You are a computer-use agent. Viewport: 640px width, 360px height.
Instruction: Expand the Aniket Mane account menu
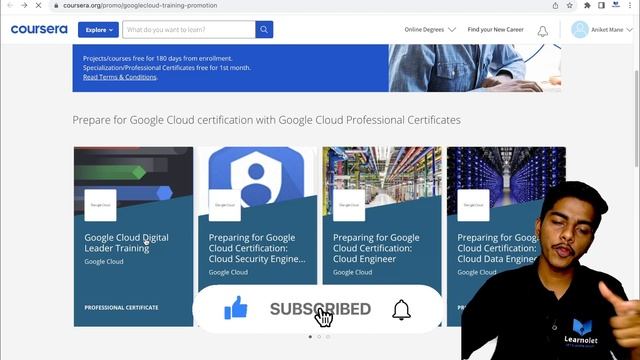pyautogui.click(x=611, y=29)
